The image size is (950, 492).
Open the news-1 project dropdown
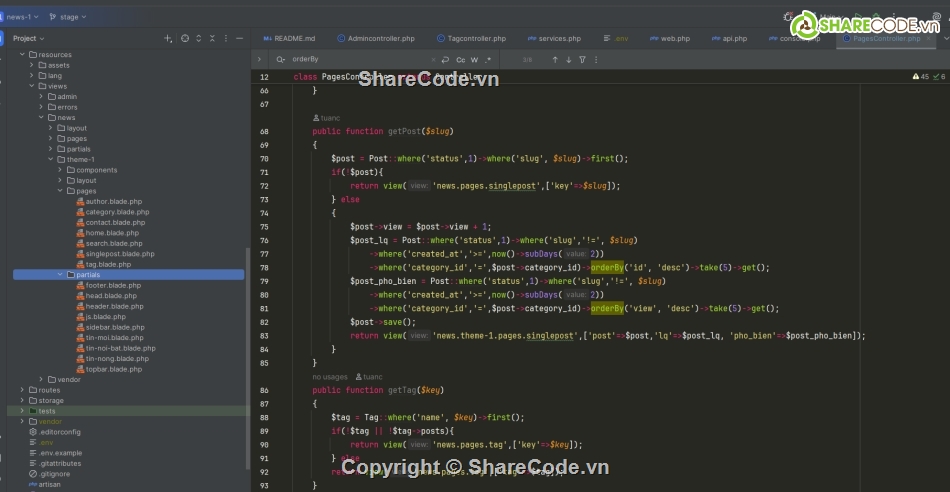(x=21, y=17)
